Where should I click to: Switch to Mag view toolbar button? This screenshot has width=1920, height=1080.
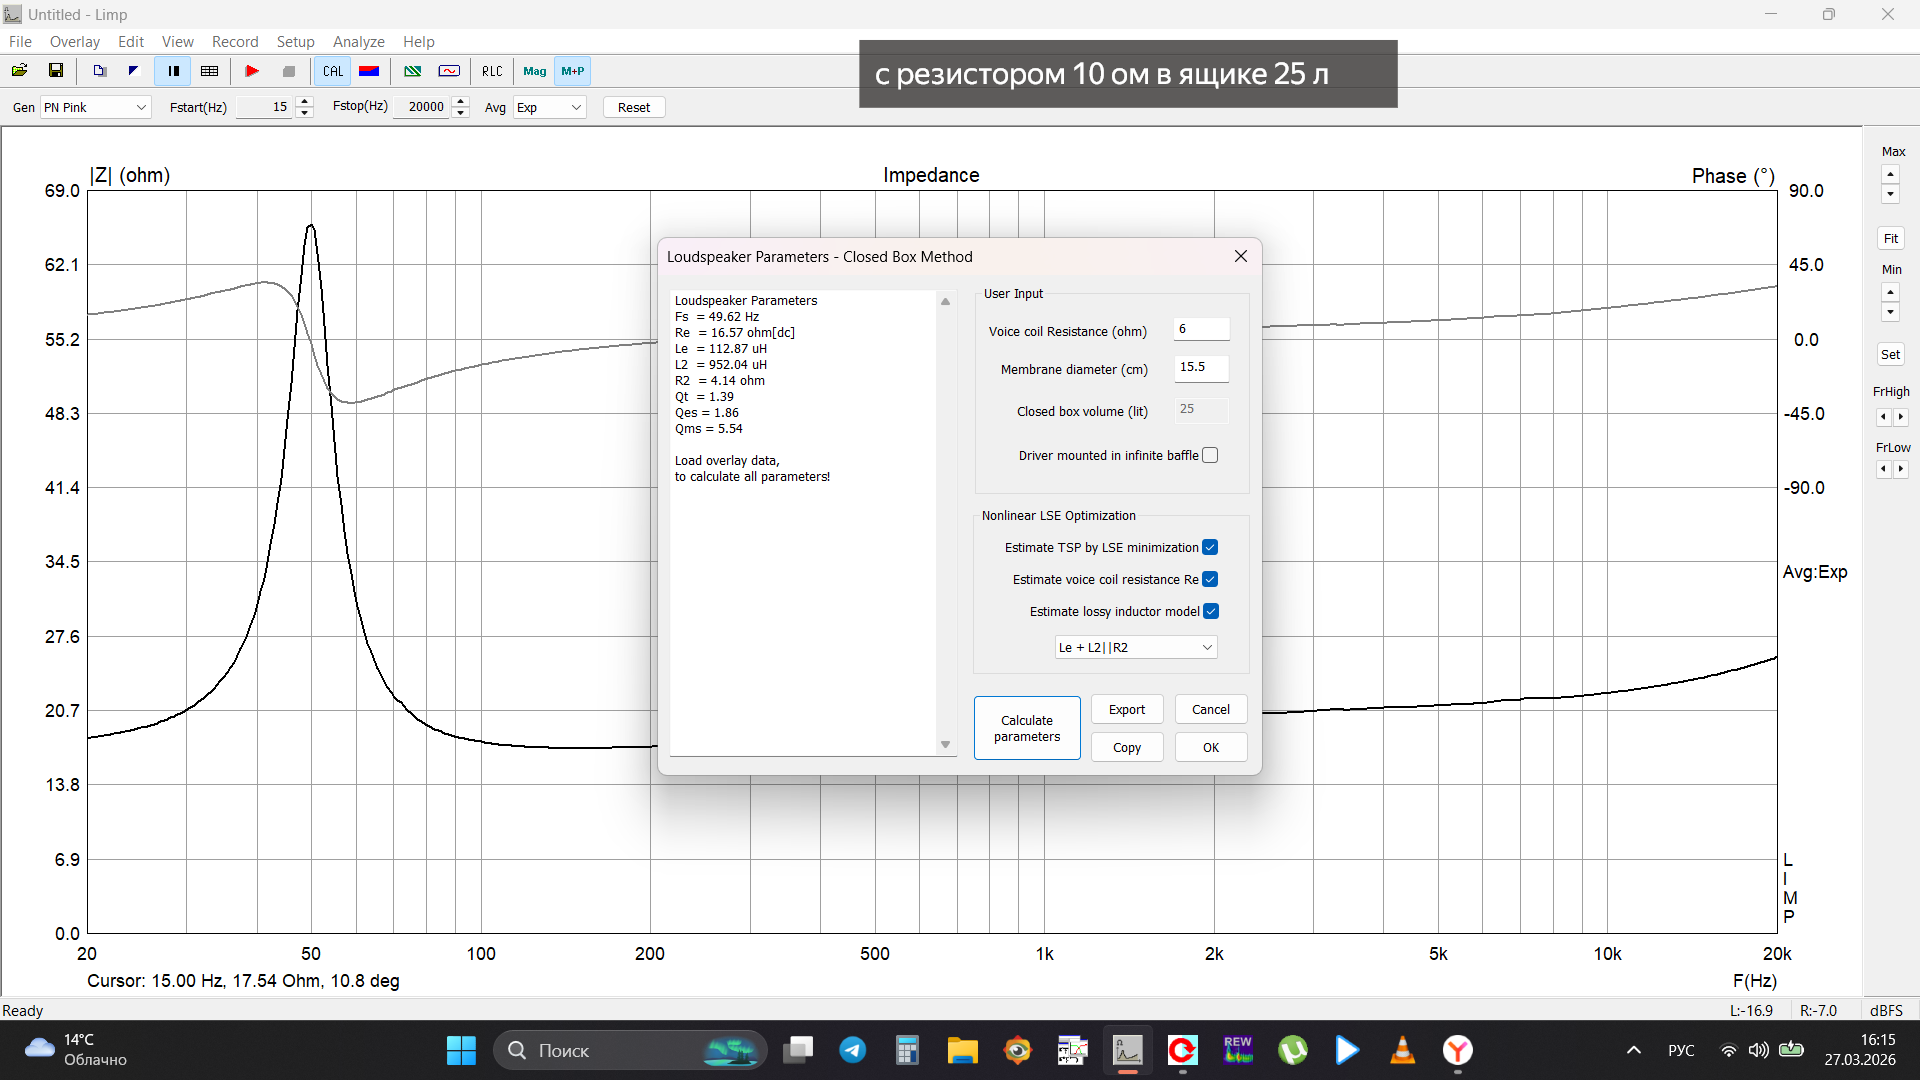click(534, 71)
